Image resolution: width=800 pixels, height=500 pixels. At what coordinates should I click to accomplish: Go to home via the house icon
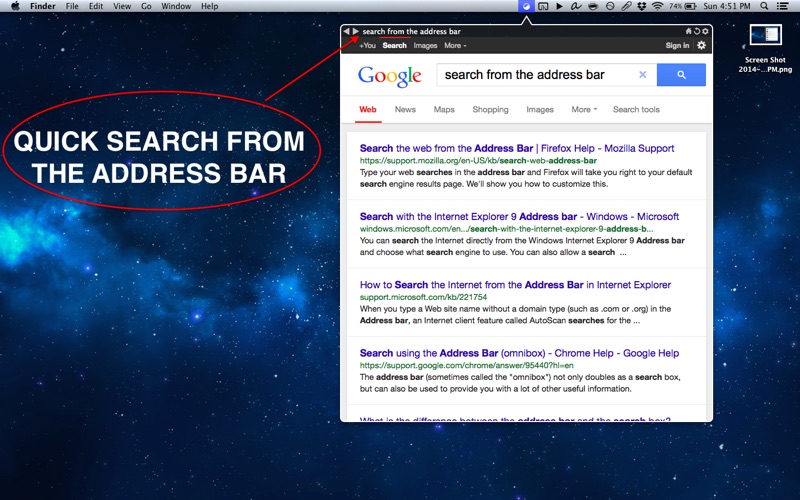pos(688,31)
